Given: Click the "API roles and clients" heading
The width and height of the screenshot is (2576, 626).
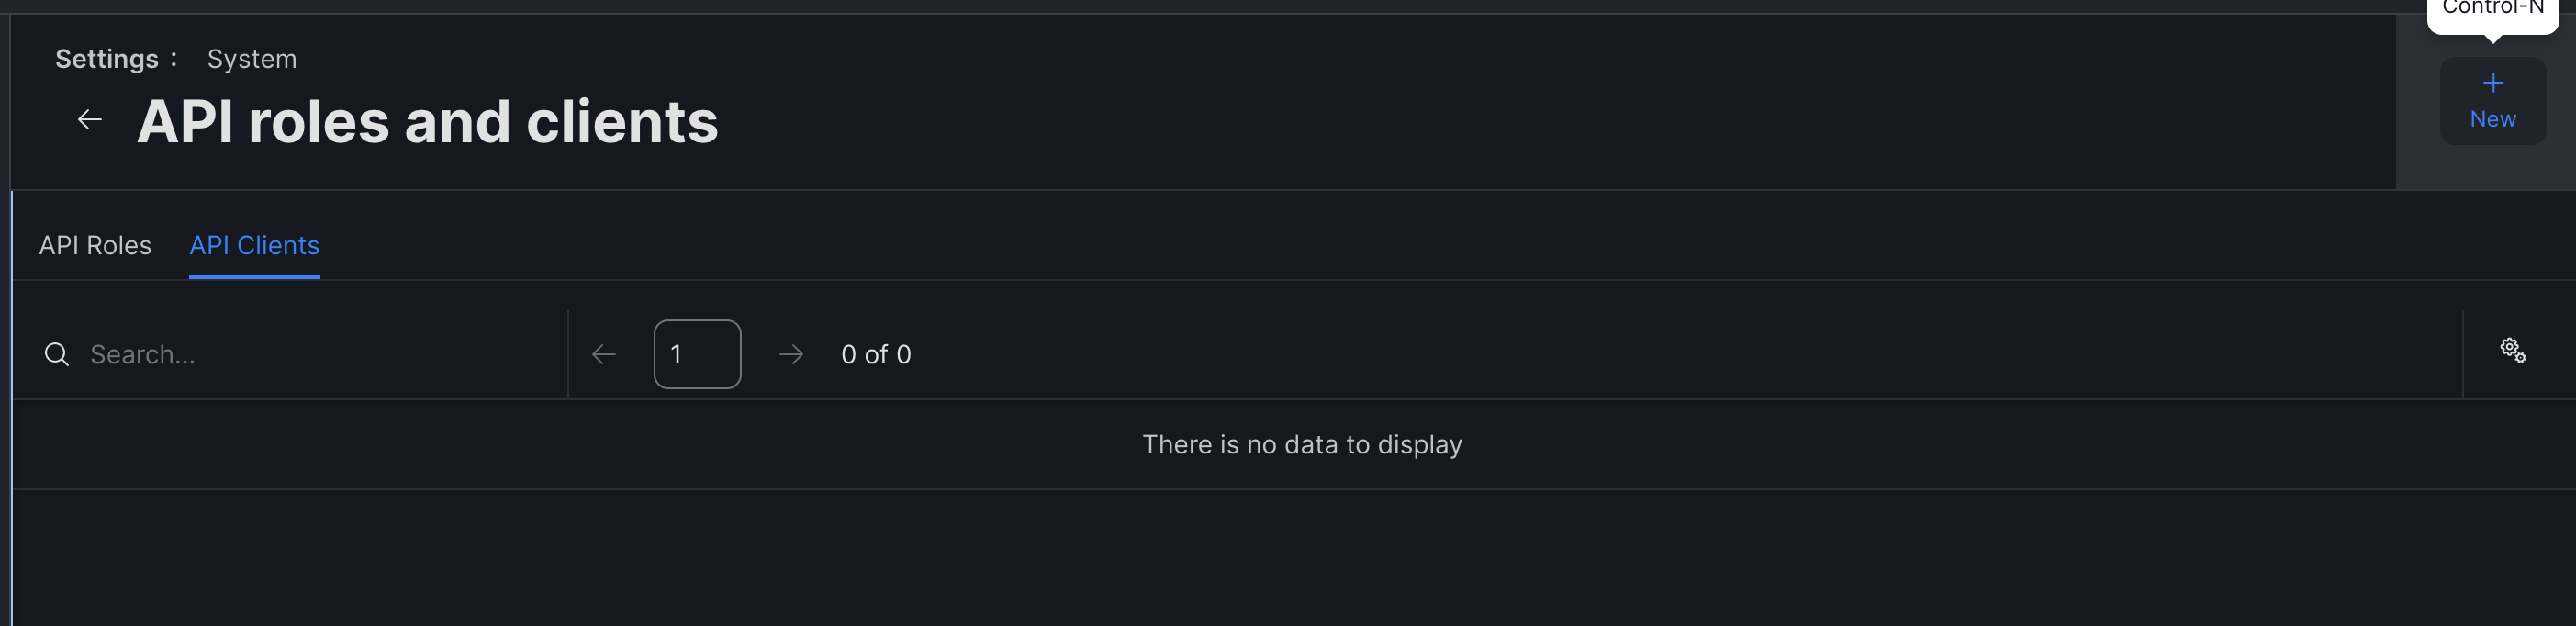Looking at the screenshot, I should pyautogui.click(x=427, y=122).
